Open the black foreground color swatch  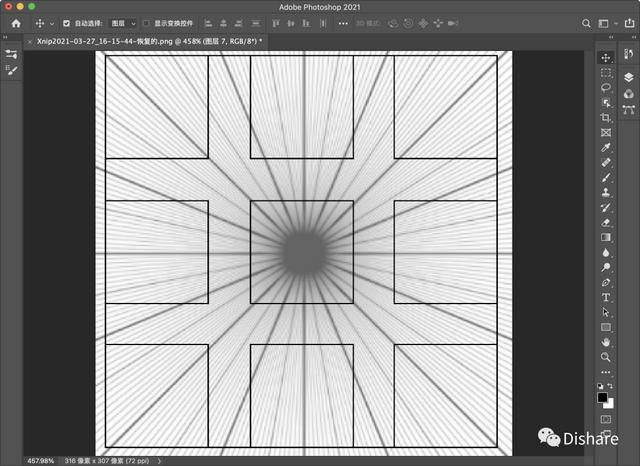[x=602, y=397]
